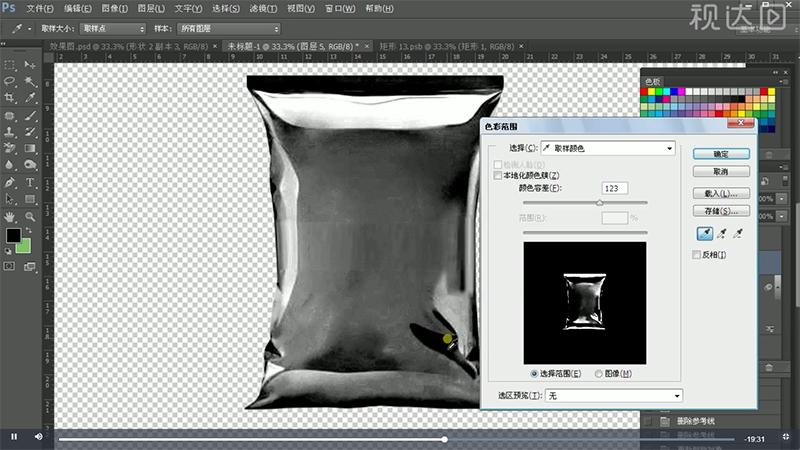Choose the Subtract from Sample eyedropper
Screen dimensions: 800x450
738,234
